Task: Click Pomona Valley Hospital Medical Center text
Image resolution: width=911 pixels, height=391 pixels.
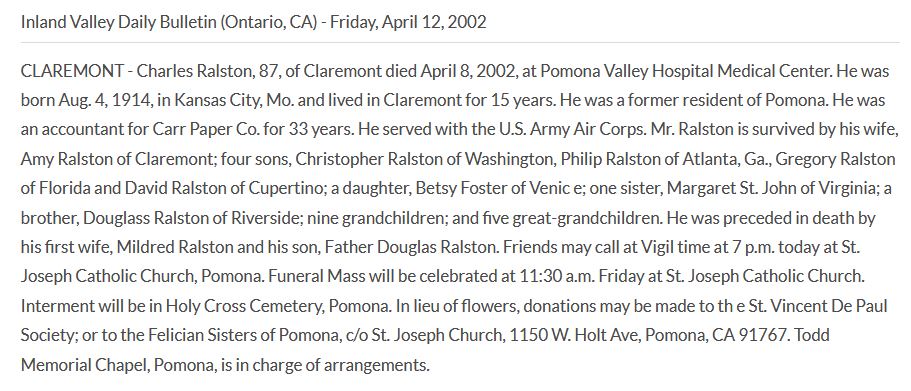Action: click(690, 71)
